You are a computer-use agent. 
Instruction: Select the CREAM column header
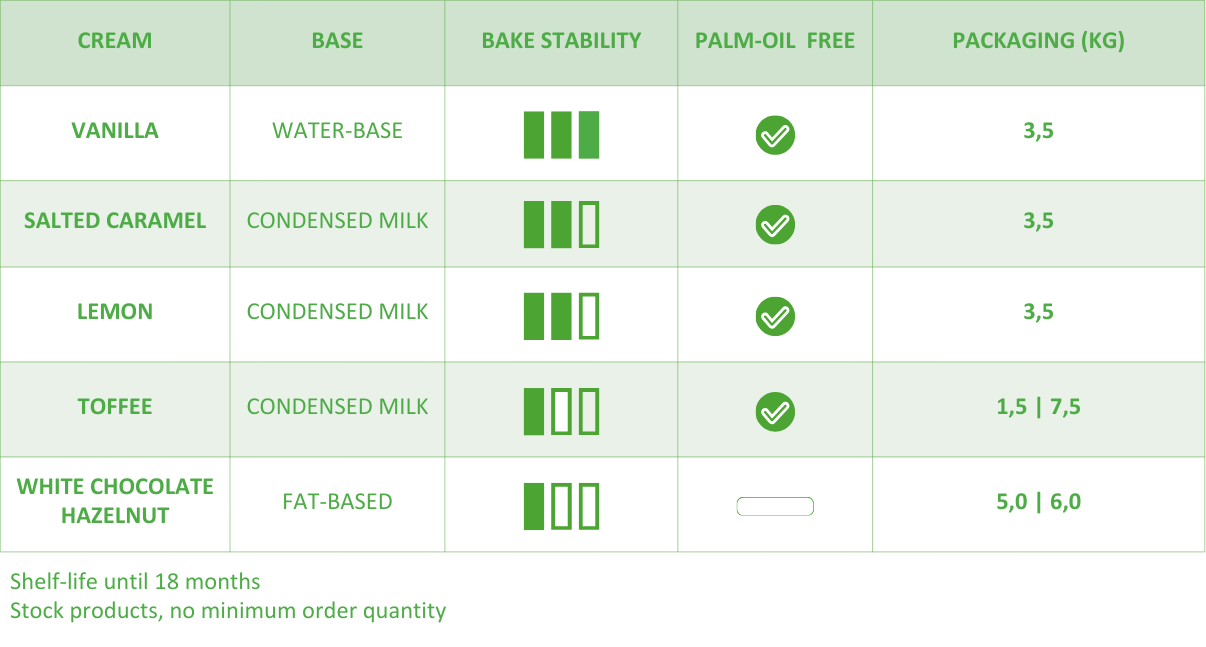(x=115, y=41)
